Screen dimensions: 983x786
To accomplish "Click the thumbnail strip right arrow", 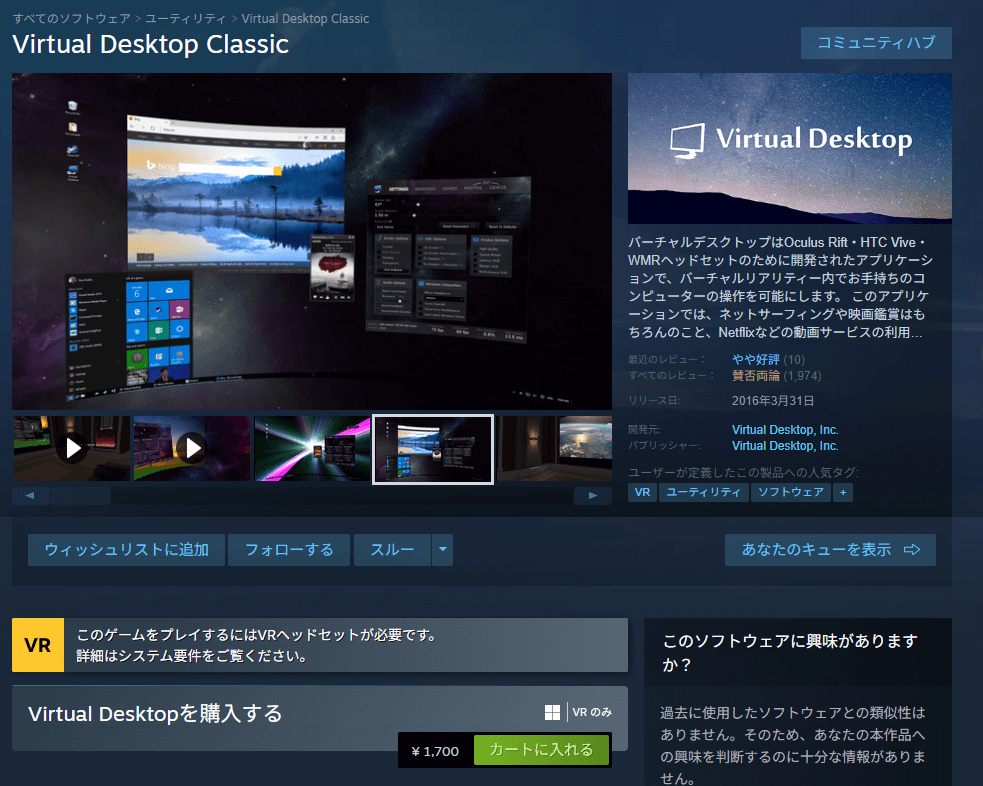I will pyautogui.click(x=592, y=495).
